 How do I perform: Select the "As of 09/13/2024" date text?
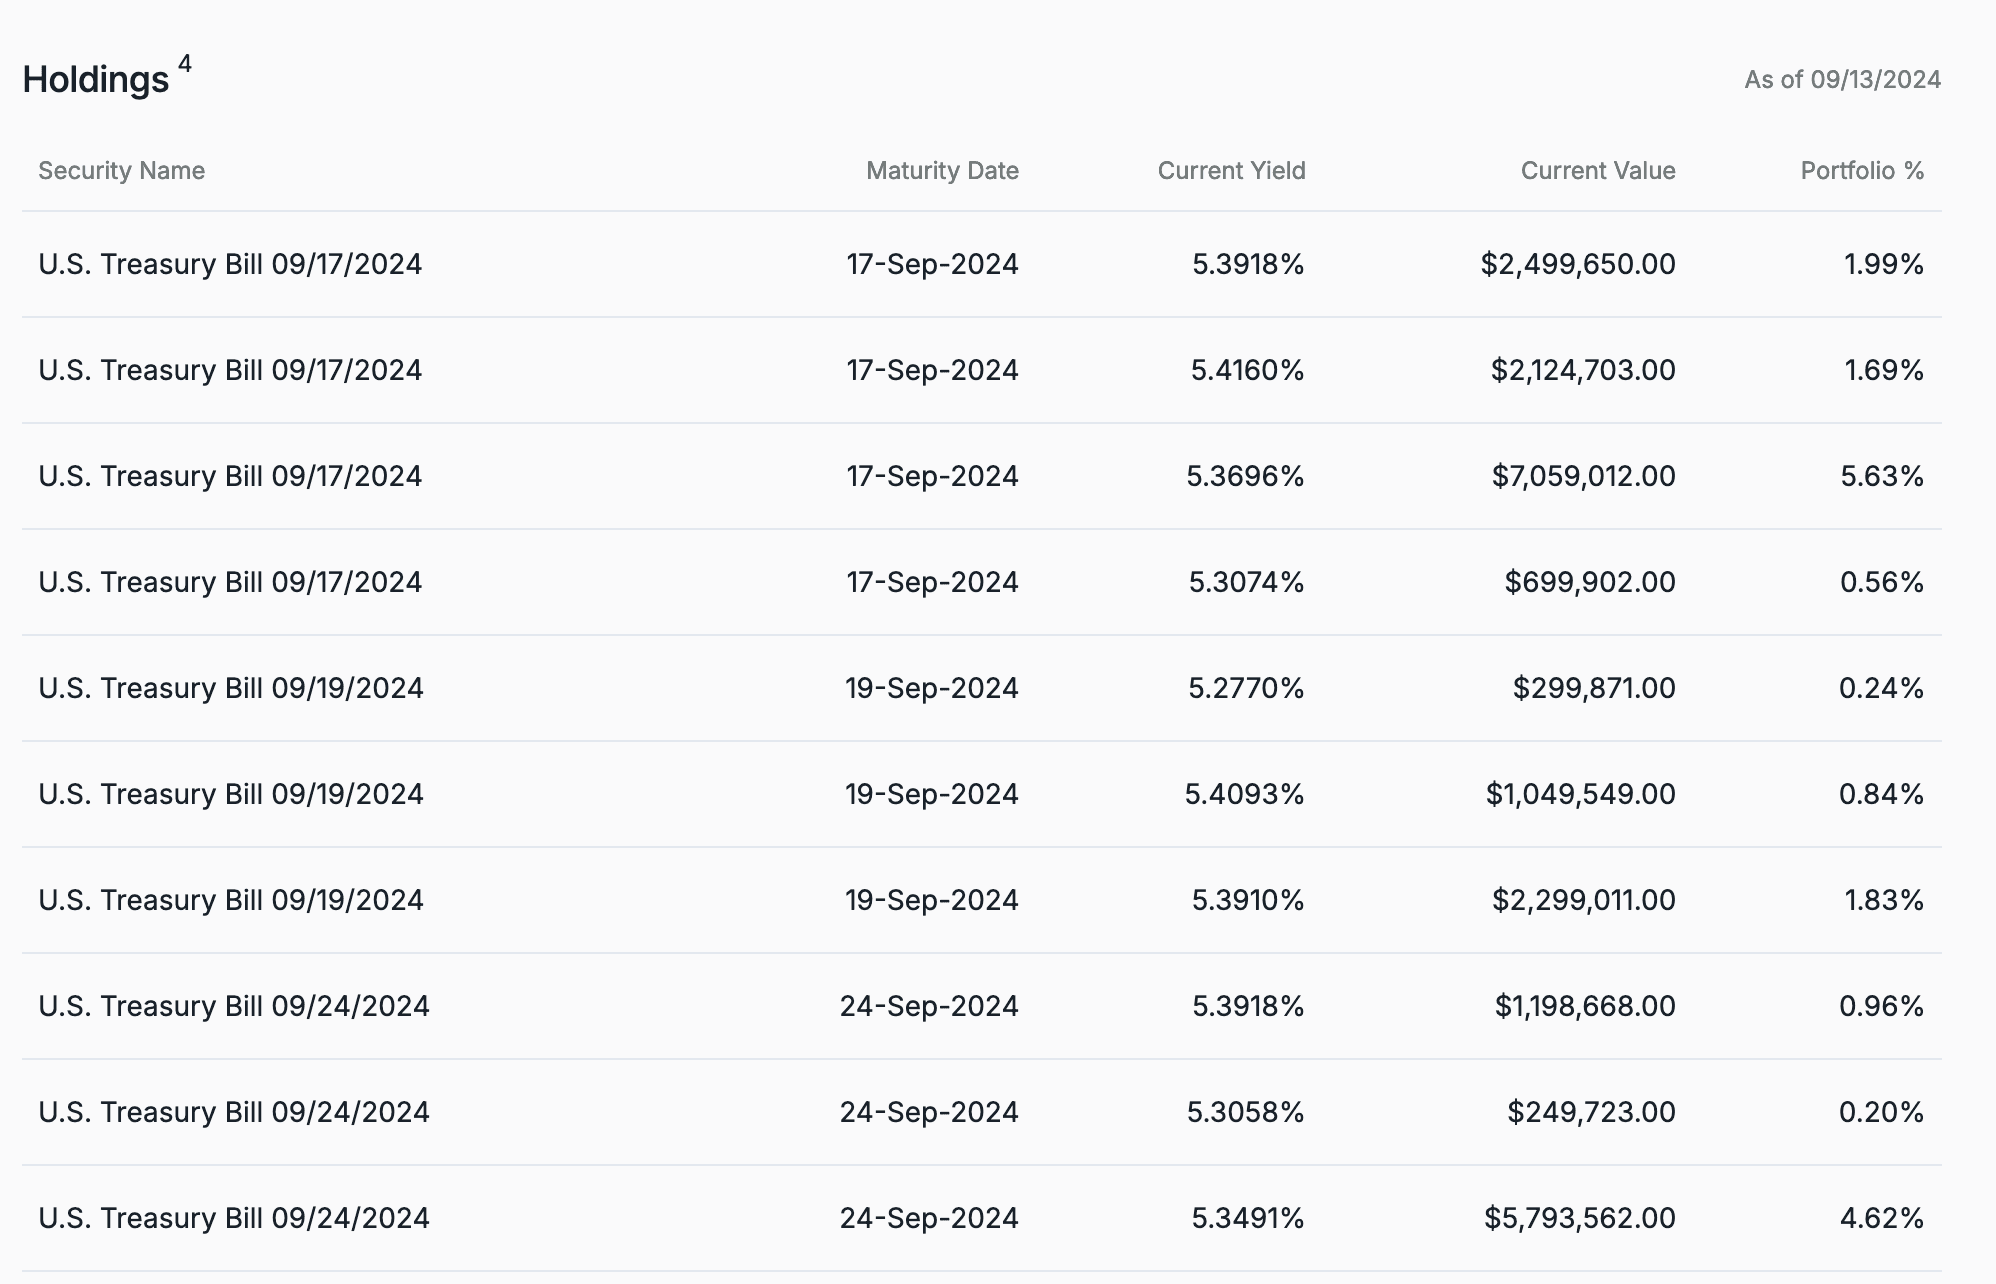pyautogui.click(x=1842, y=80)
